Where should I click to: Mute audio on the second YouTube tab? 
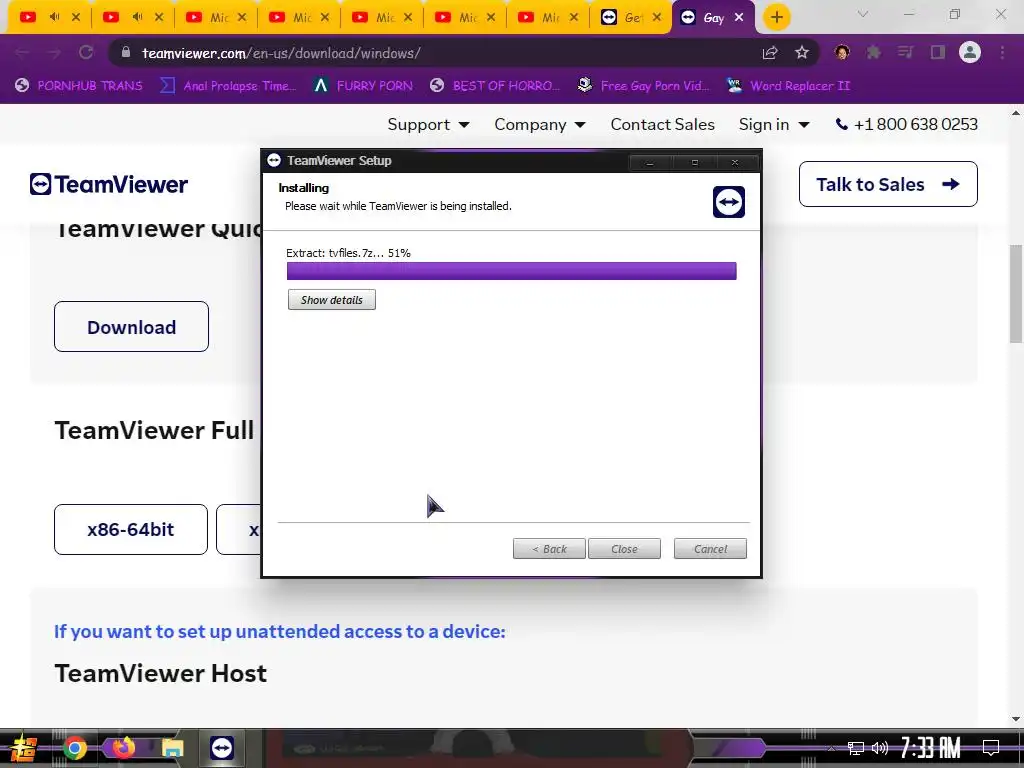pyautogui.click(x=137, y=18)
